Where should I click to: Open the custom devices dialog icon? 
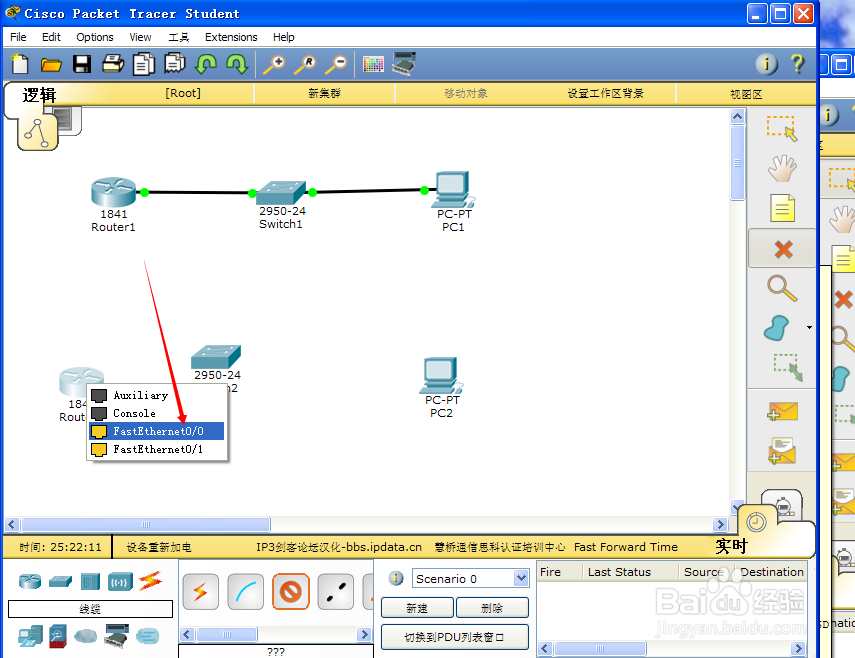[x=405, y=64]
